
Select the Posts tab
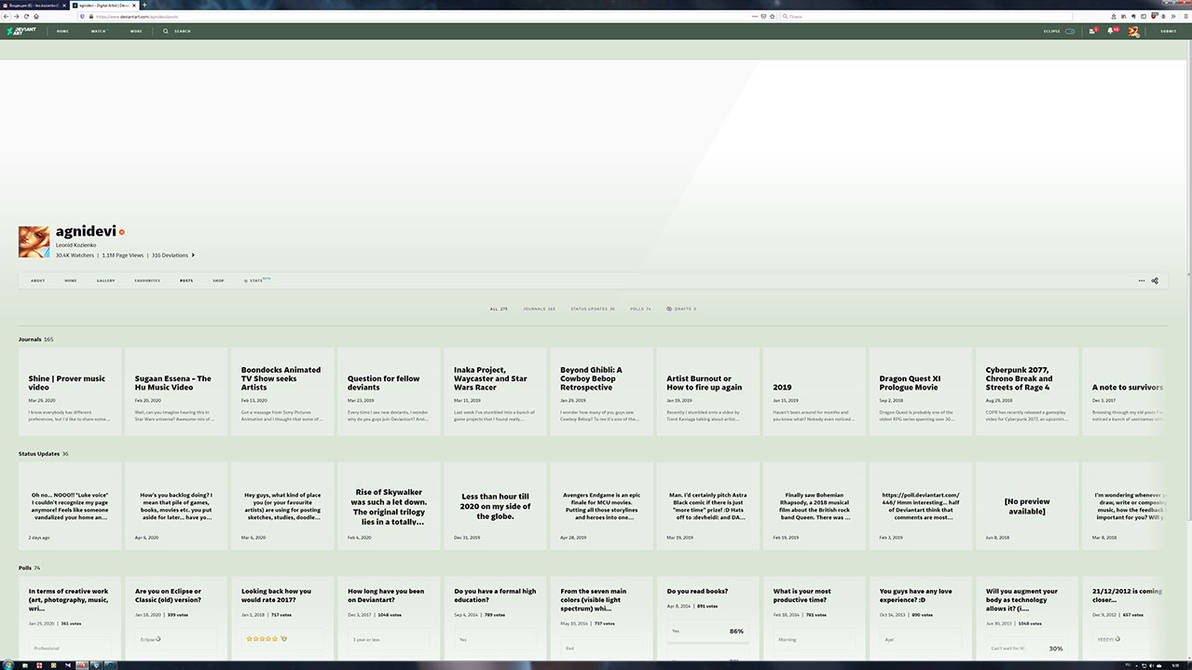click(186, 281)
